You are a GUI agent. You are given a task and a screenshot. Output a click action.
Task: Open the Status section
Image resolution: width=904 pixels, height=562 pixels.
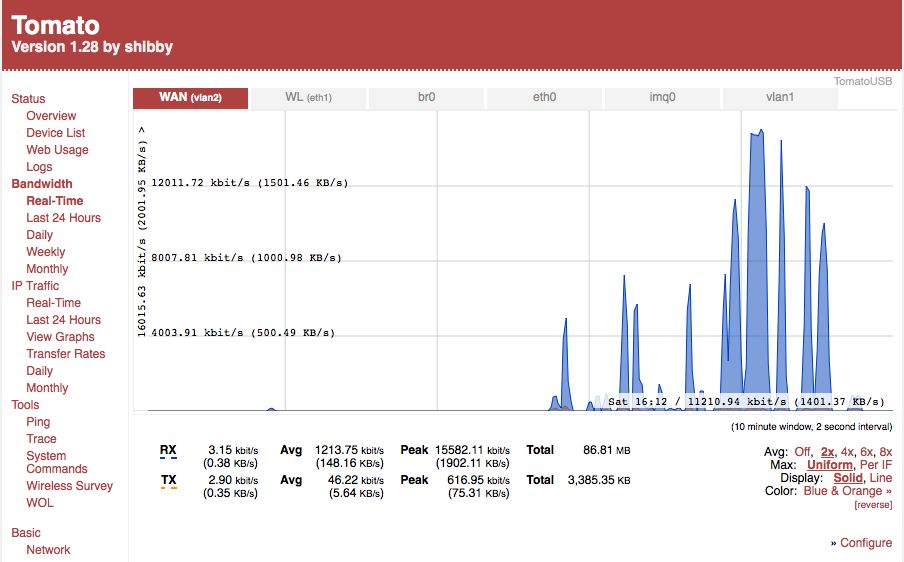tap(28, 99)
